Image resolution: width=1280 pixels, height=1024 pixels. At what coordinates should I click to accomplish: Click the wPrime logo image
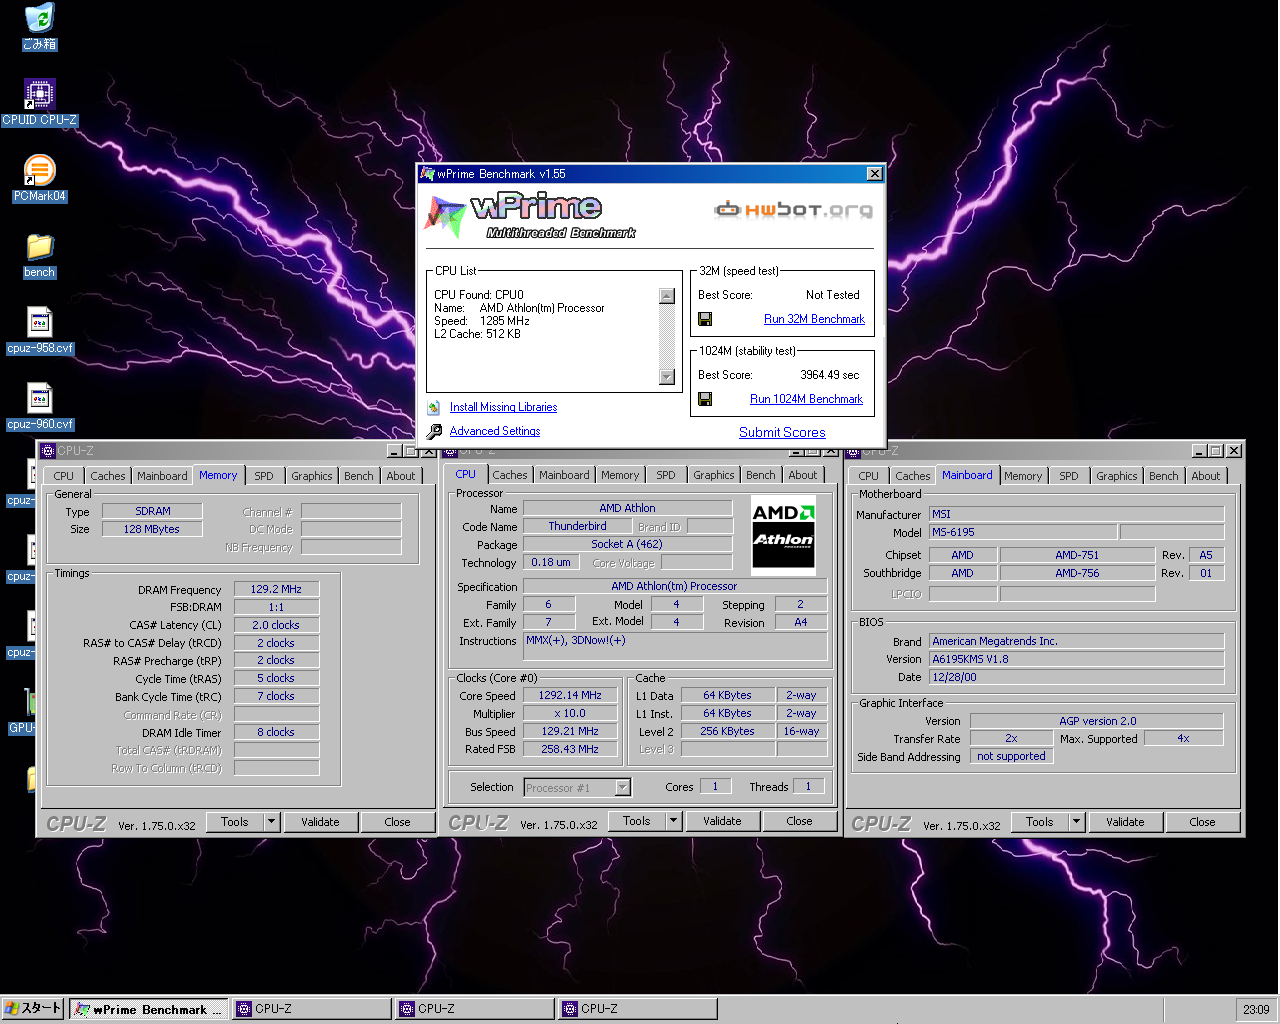point(530,215)
